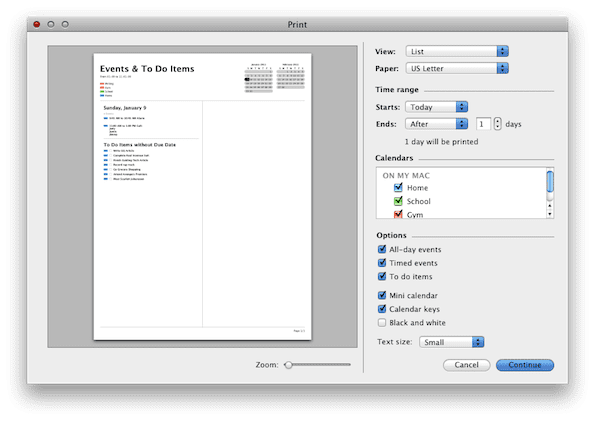Open the View dropdown showing List
595x421 pixels.
(x=457, y=51)
